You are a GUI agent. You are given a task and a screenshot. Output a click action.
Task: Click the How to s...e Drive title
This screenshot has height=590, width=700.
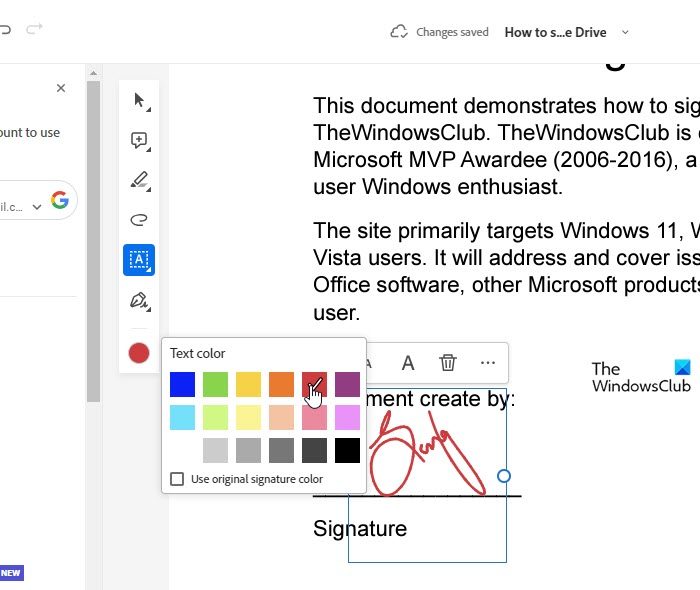555,32
